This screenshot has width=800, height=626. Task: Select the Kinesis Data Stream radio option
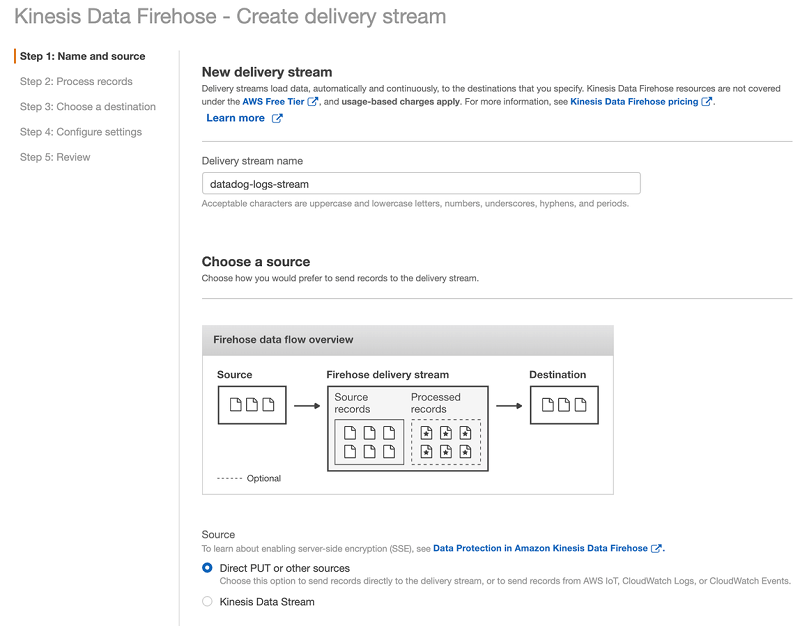(207, 602)
